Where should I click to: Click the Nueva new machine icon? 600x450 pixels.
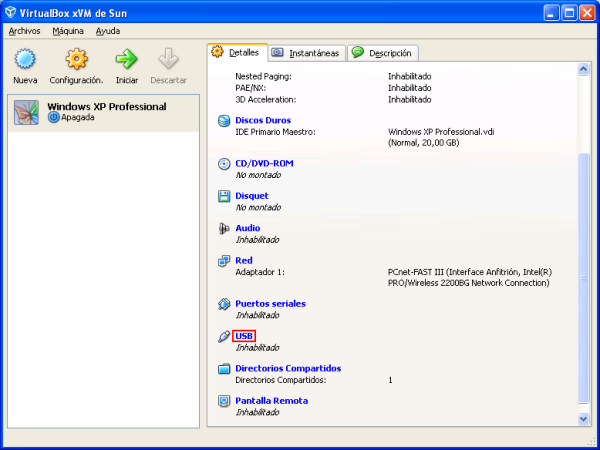25,61
